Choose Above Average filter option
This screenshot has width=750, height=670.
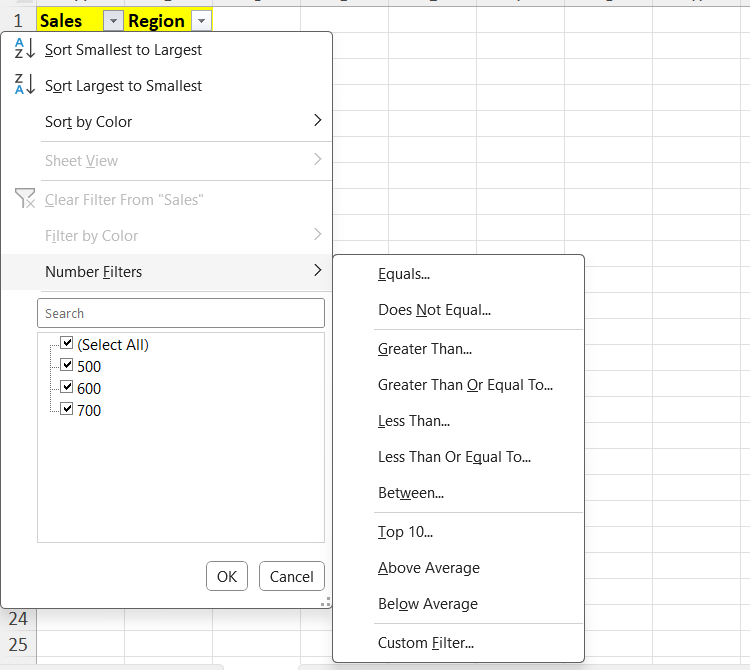pyautogui.click(x=458, y=568)
